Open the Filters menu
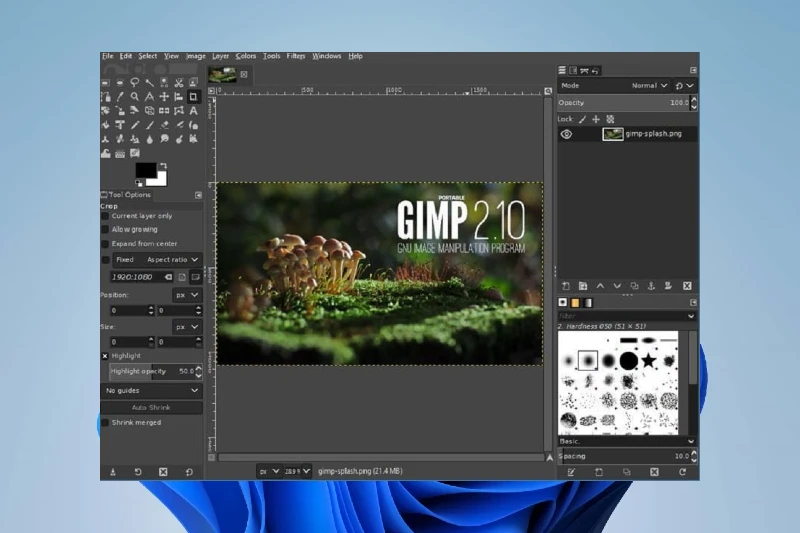This screenshot has height=533, width=800. [296, 56]
